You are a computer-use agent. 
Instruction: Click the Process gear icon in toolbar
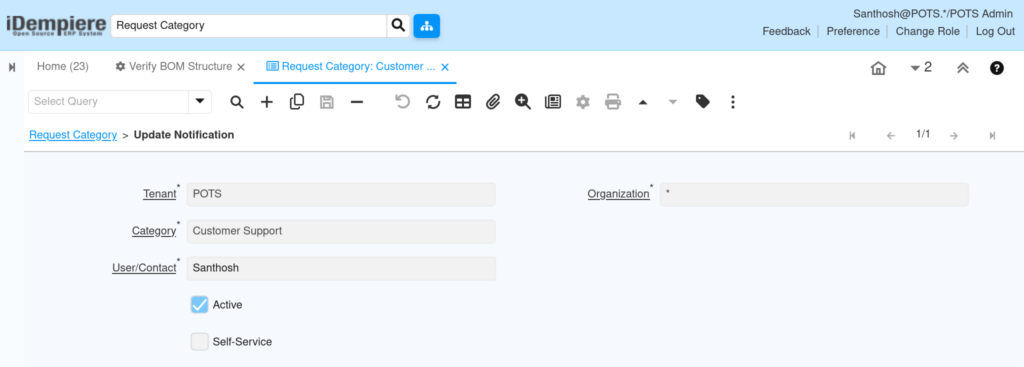click(583, 102)
